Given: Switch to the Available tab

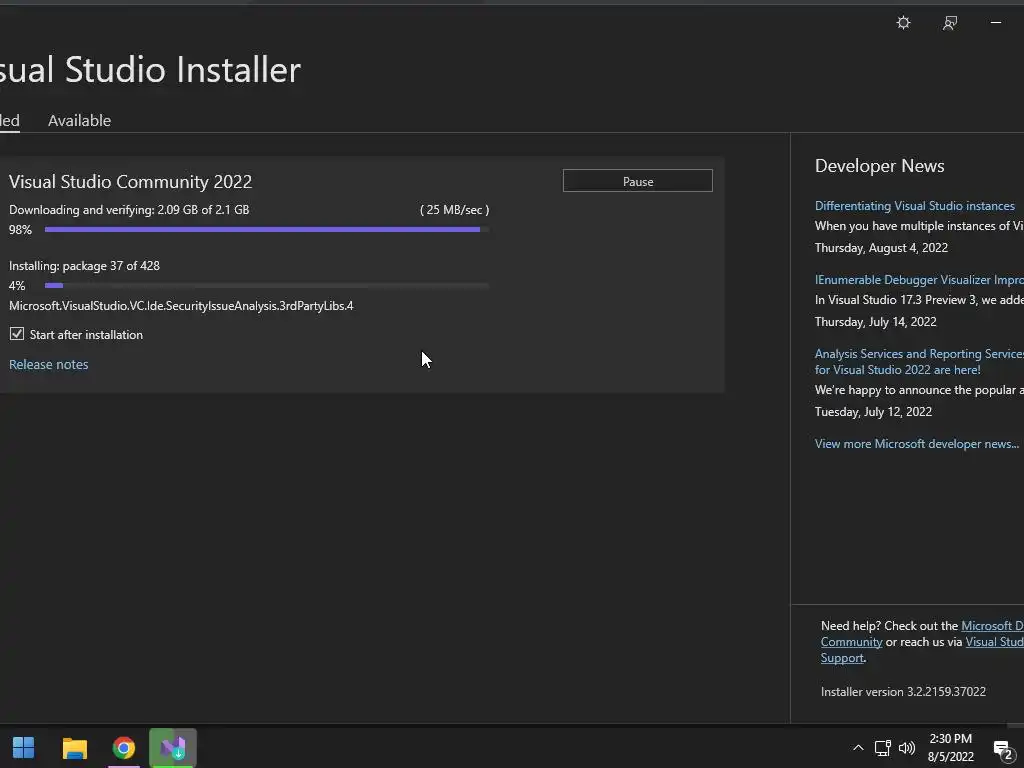Looking at the screenshot, I should point(80,121).
